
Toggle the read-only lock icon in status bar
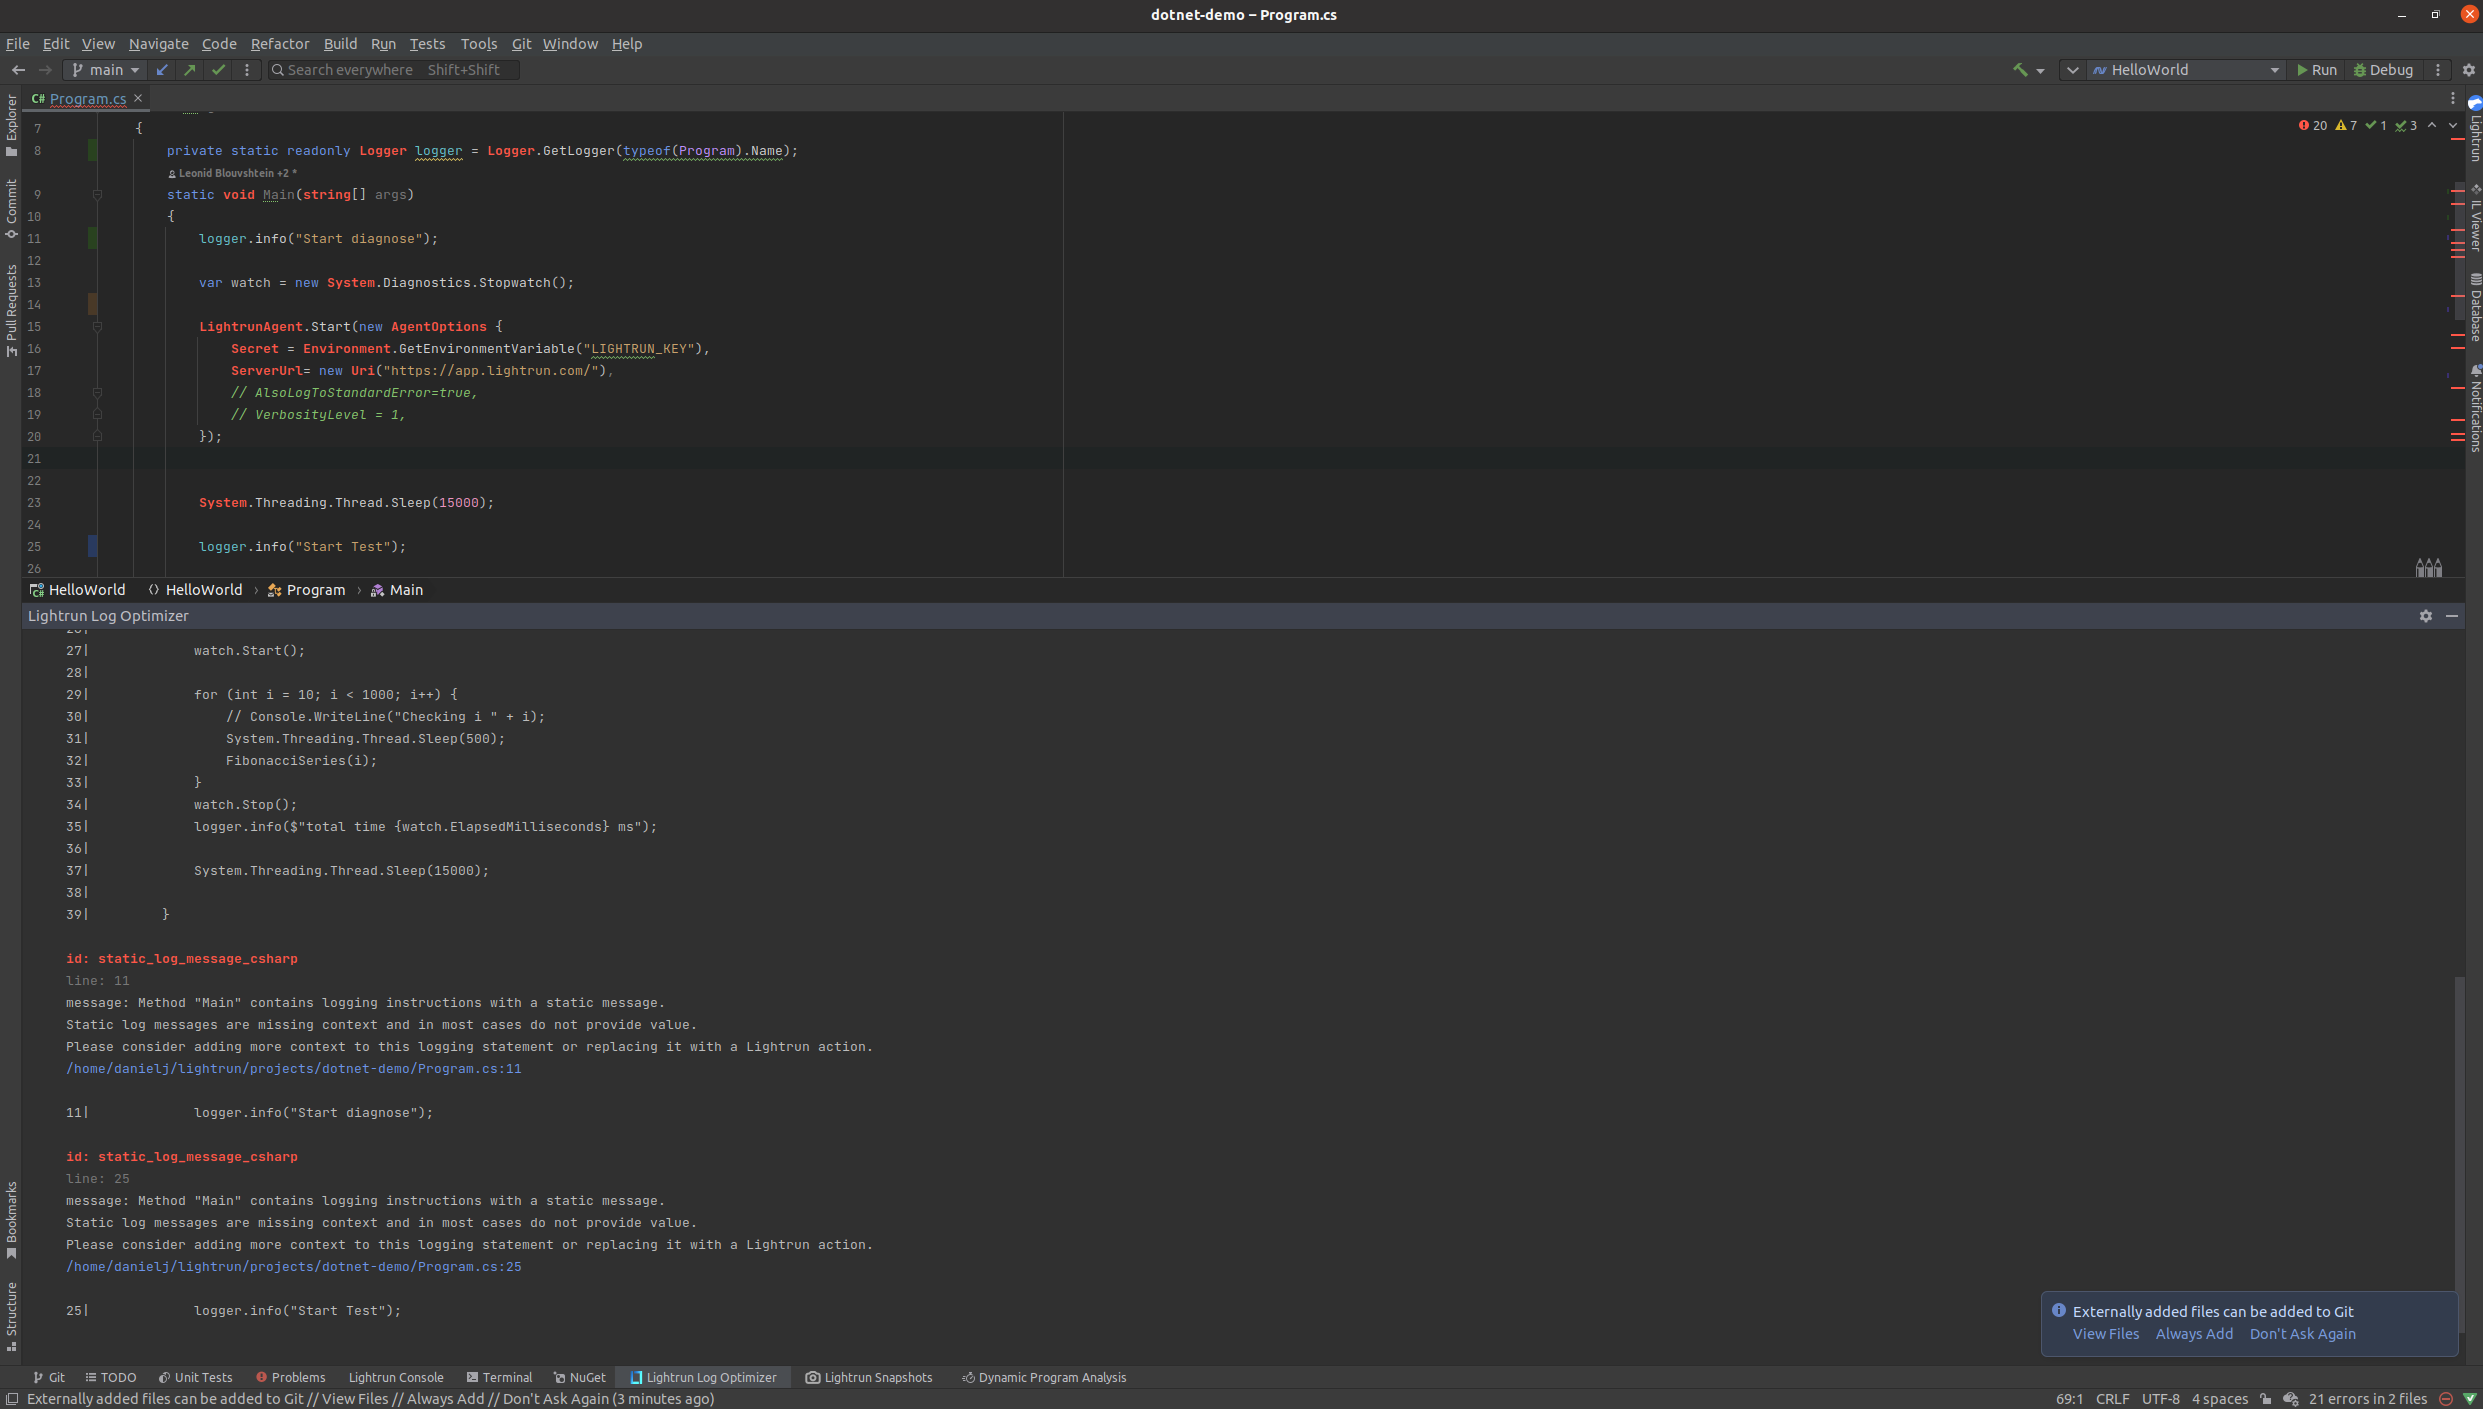pyautogui.click(x=2265, y=1399)
